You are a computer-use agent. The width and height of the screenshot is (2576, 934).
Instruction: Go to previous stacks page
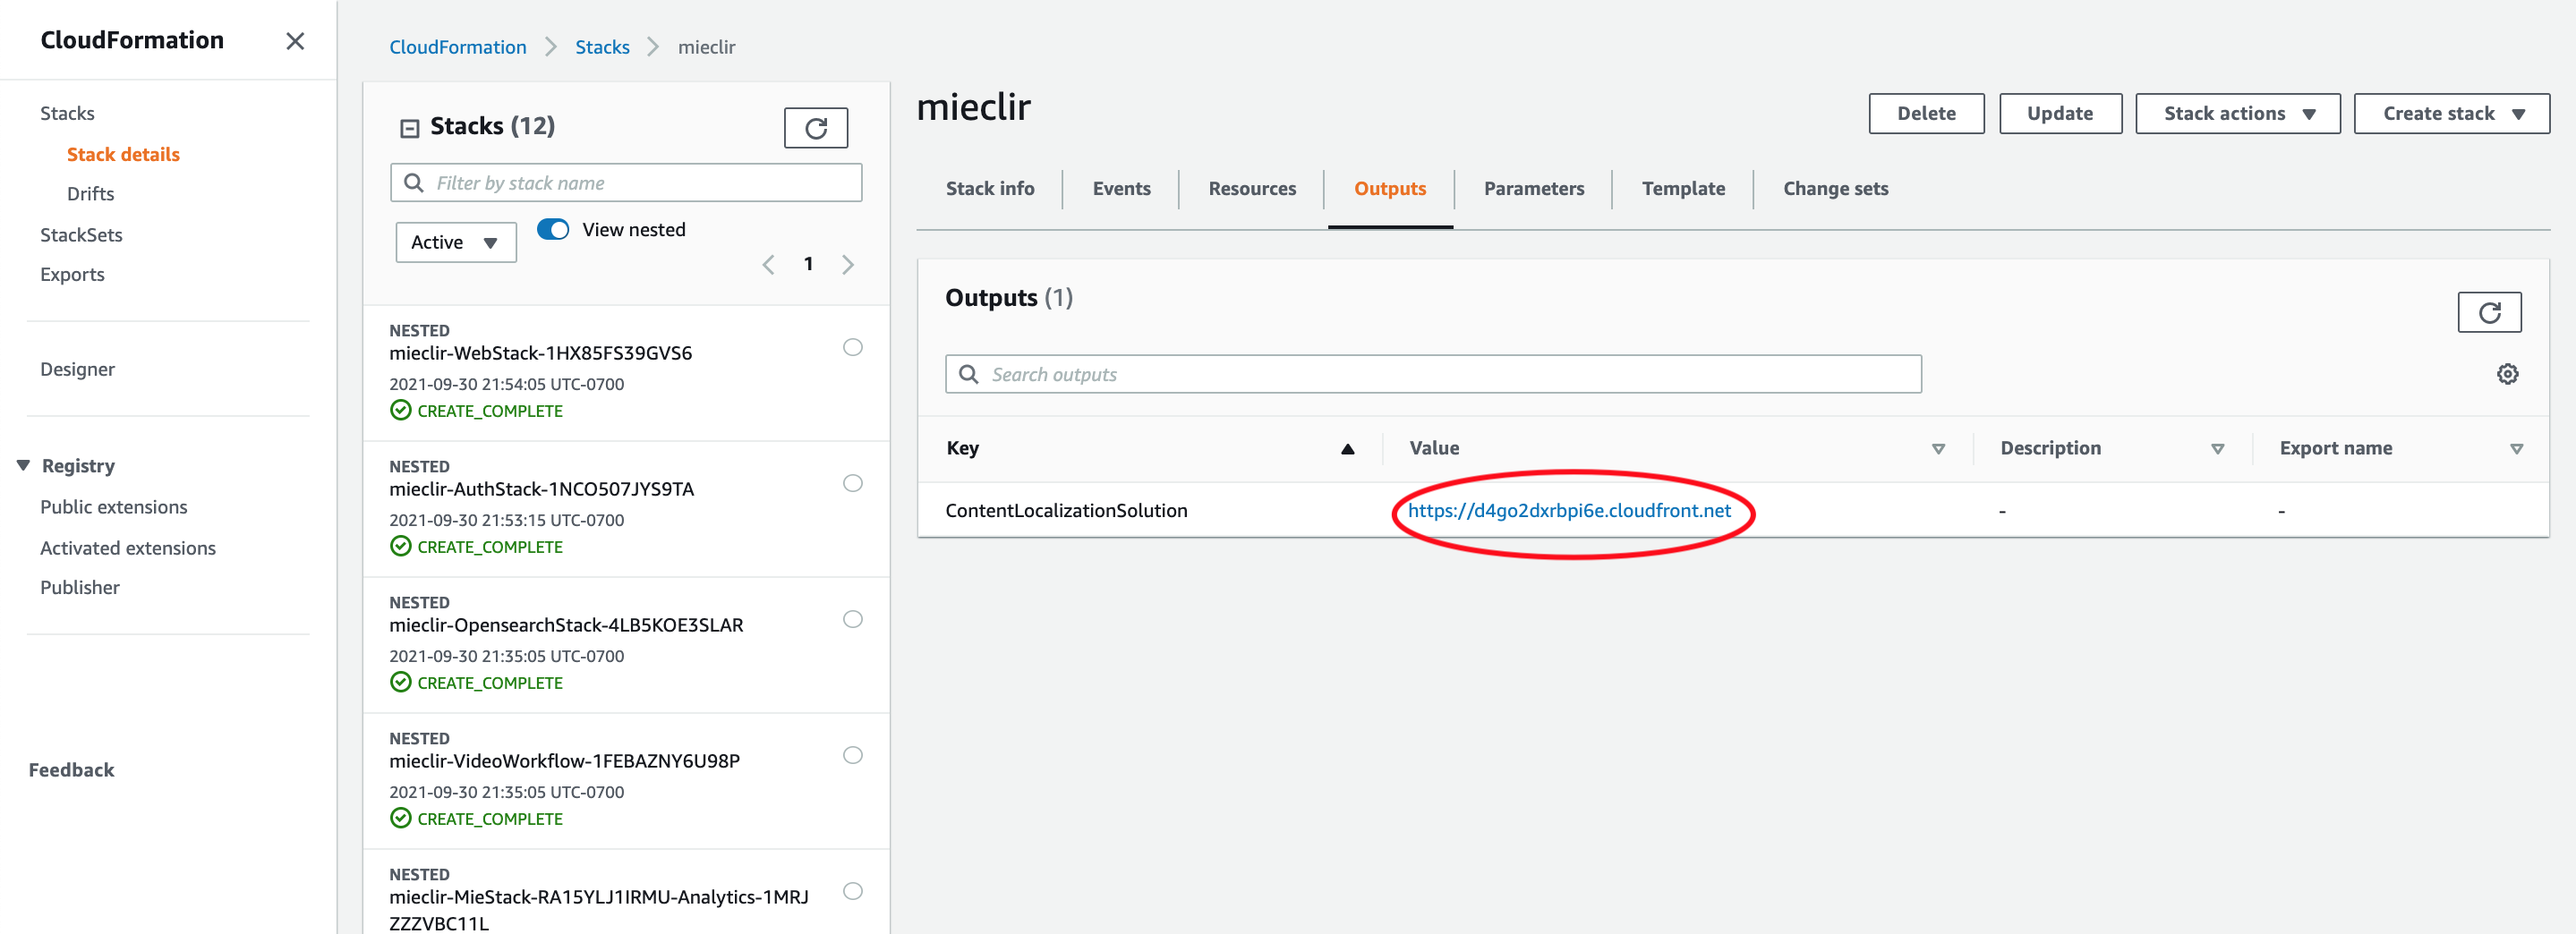[768, 264]
